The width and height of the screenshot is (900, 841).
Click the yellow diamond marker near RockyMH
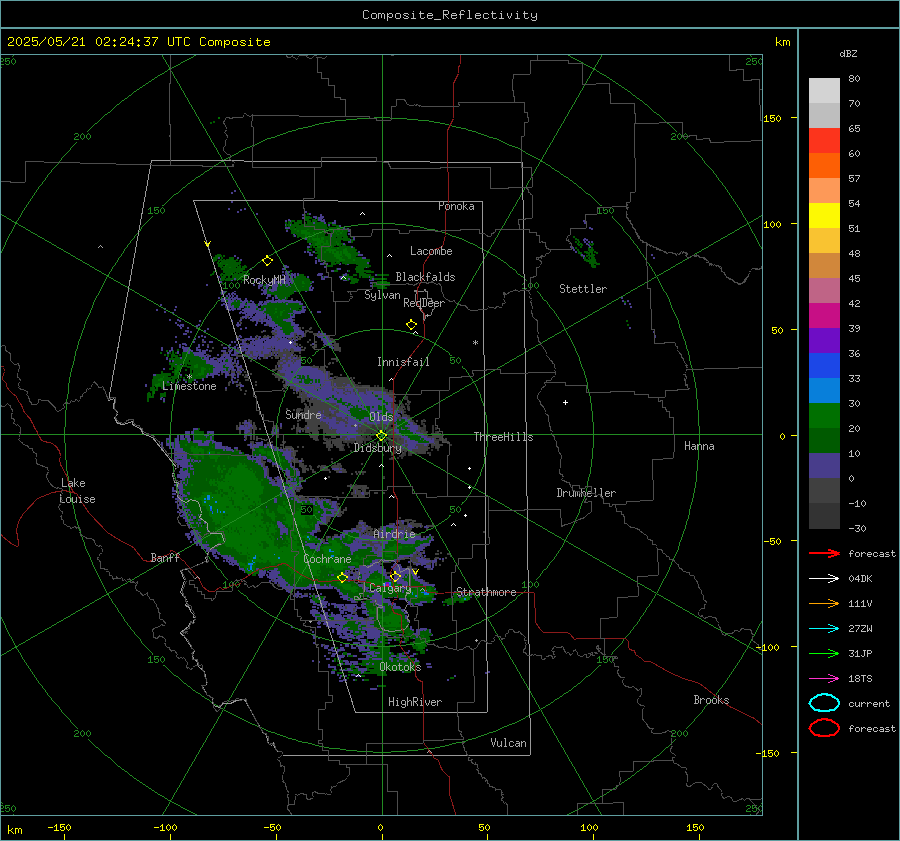(x=267, y=261)
